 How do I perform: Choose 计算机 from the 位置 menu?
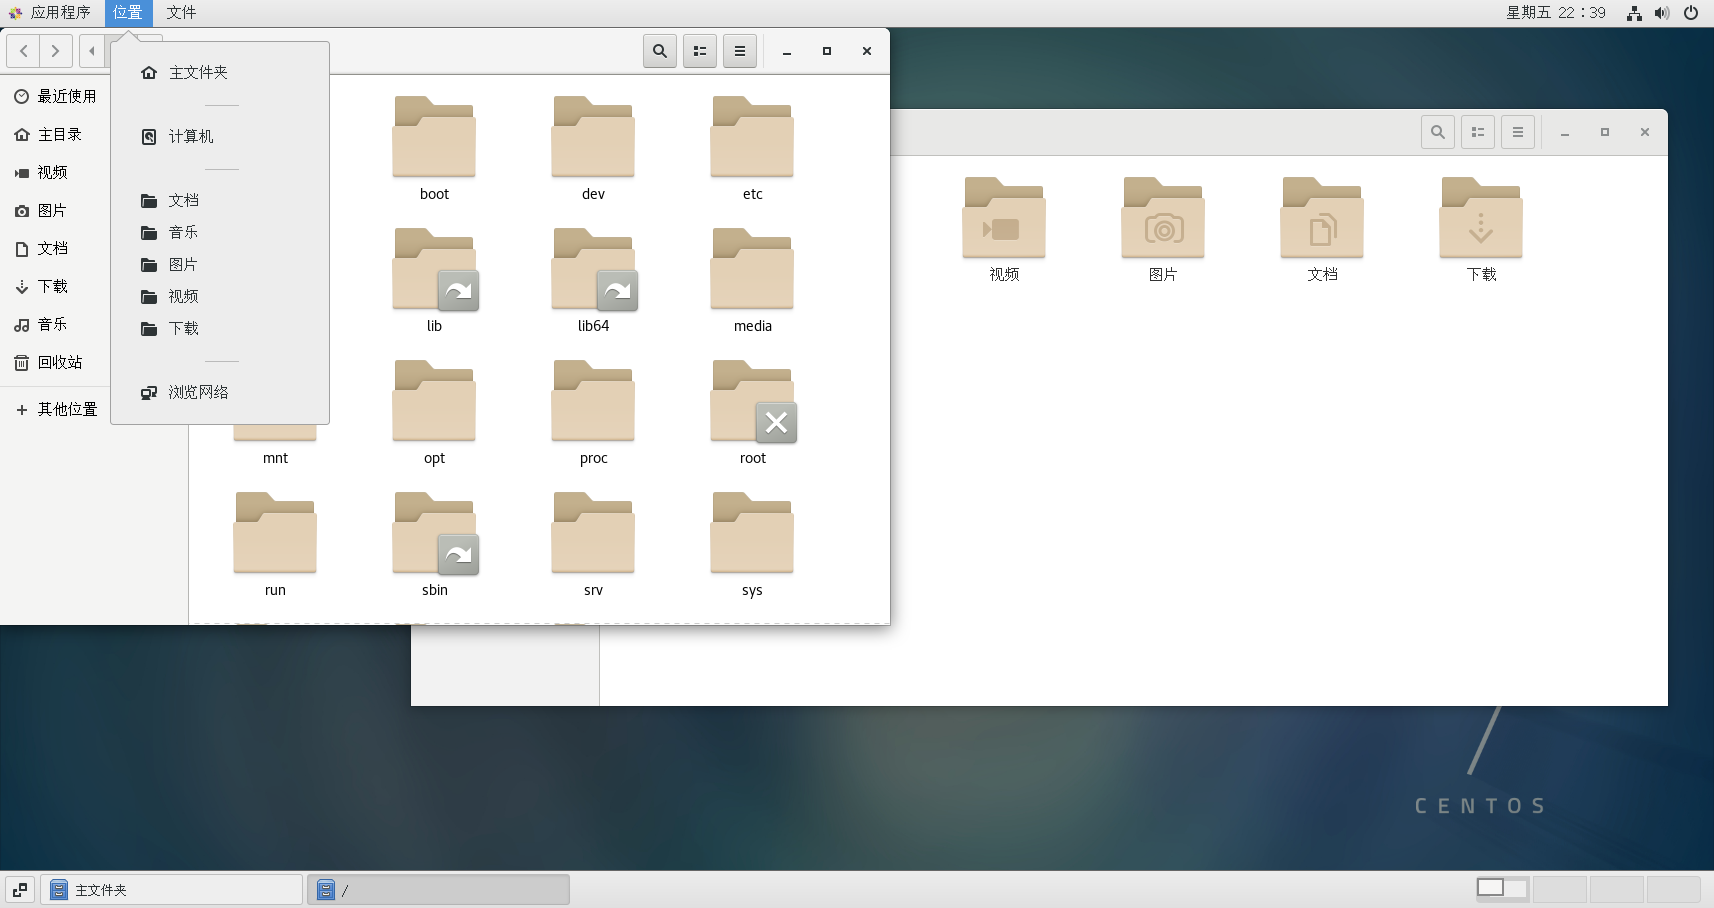[220, 136]
